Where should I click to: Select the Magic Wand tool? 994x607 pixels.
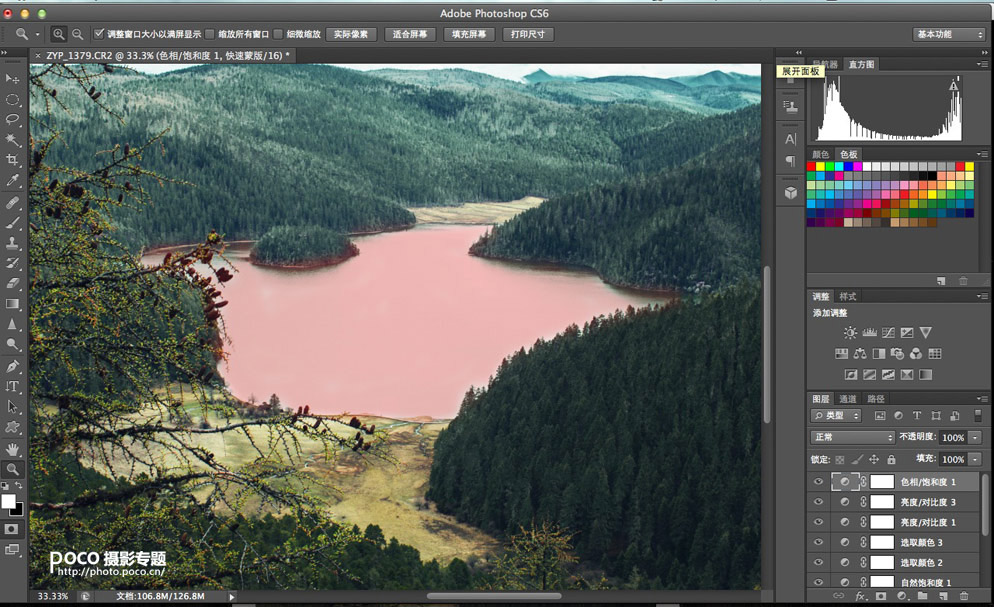coord(12,140)
